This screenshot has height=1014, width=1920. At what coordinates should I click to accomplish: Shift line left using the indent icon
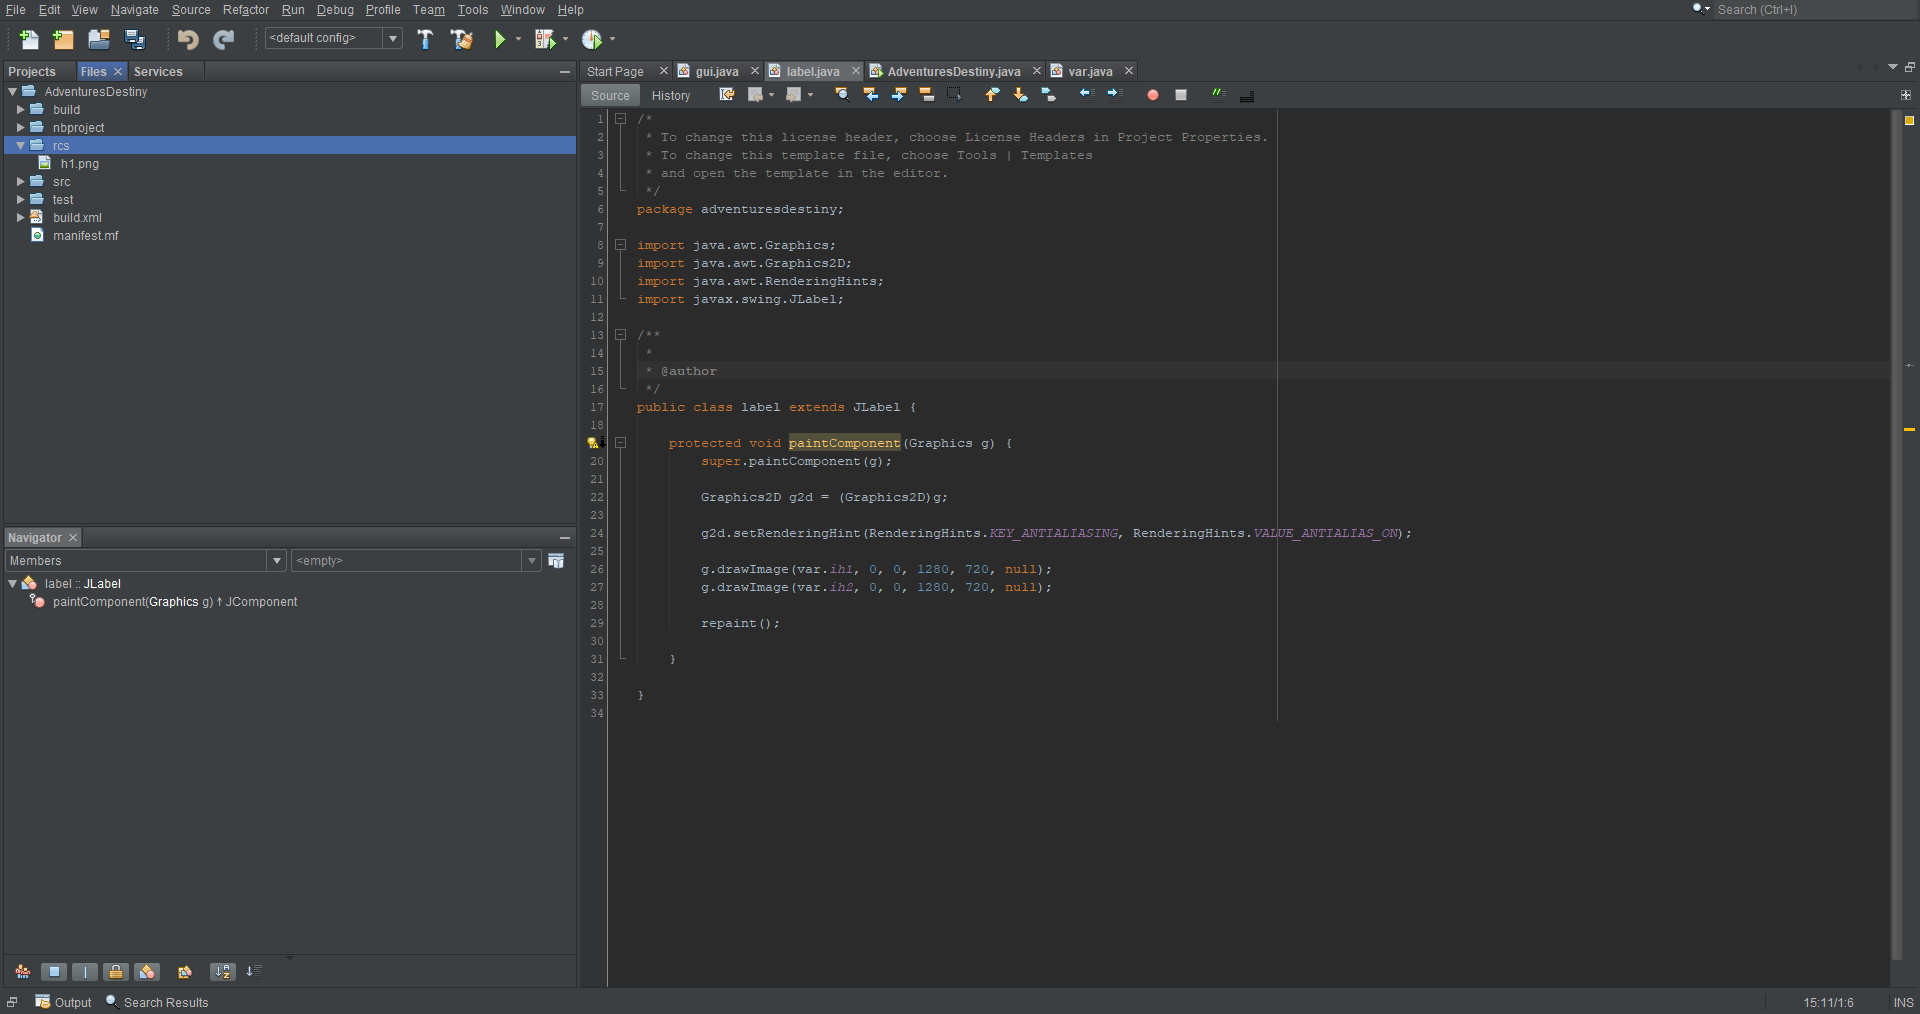1086,93
